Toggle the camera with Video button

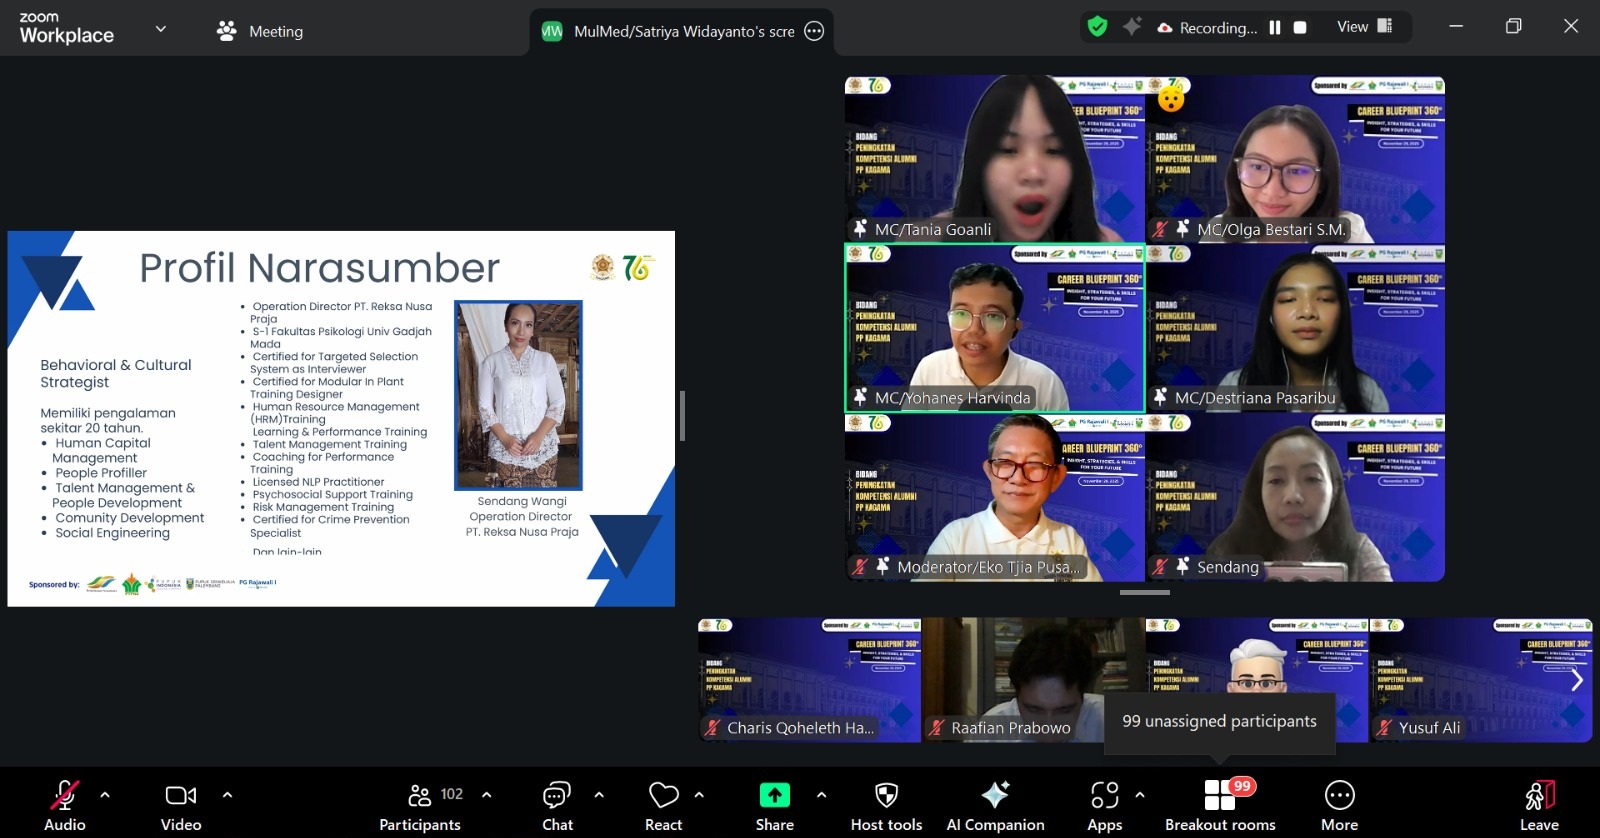pos(181,803)
